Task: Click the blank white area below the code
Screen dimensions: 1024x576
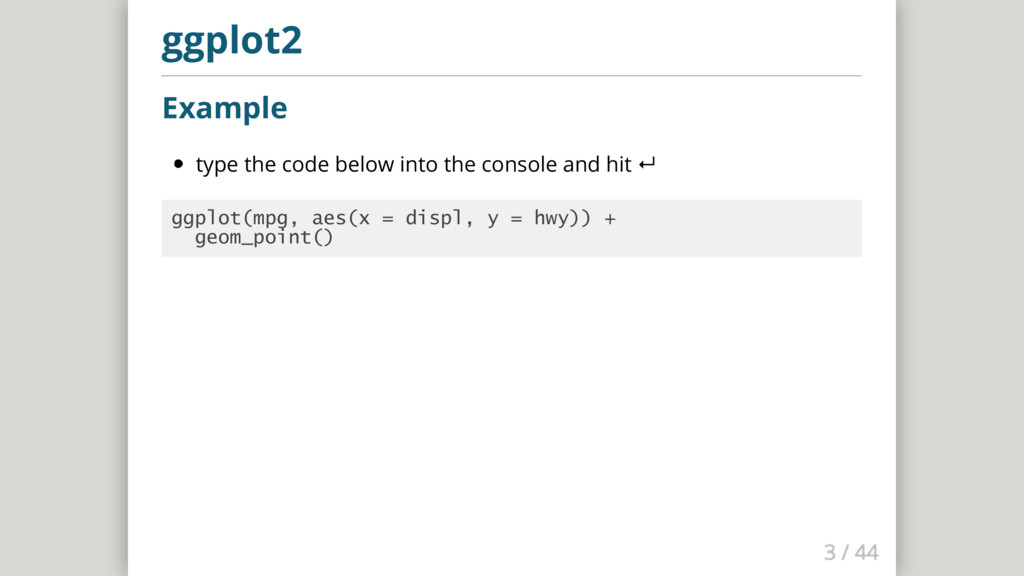Action: (511, 400)
